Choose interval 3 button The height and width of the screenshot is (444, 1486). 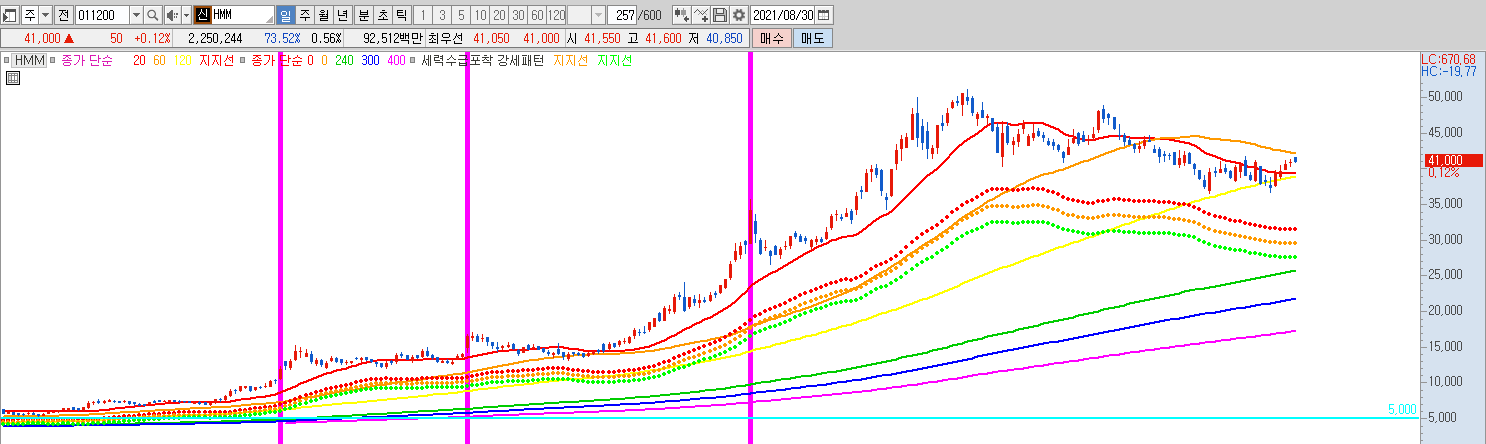click(442, 15)
